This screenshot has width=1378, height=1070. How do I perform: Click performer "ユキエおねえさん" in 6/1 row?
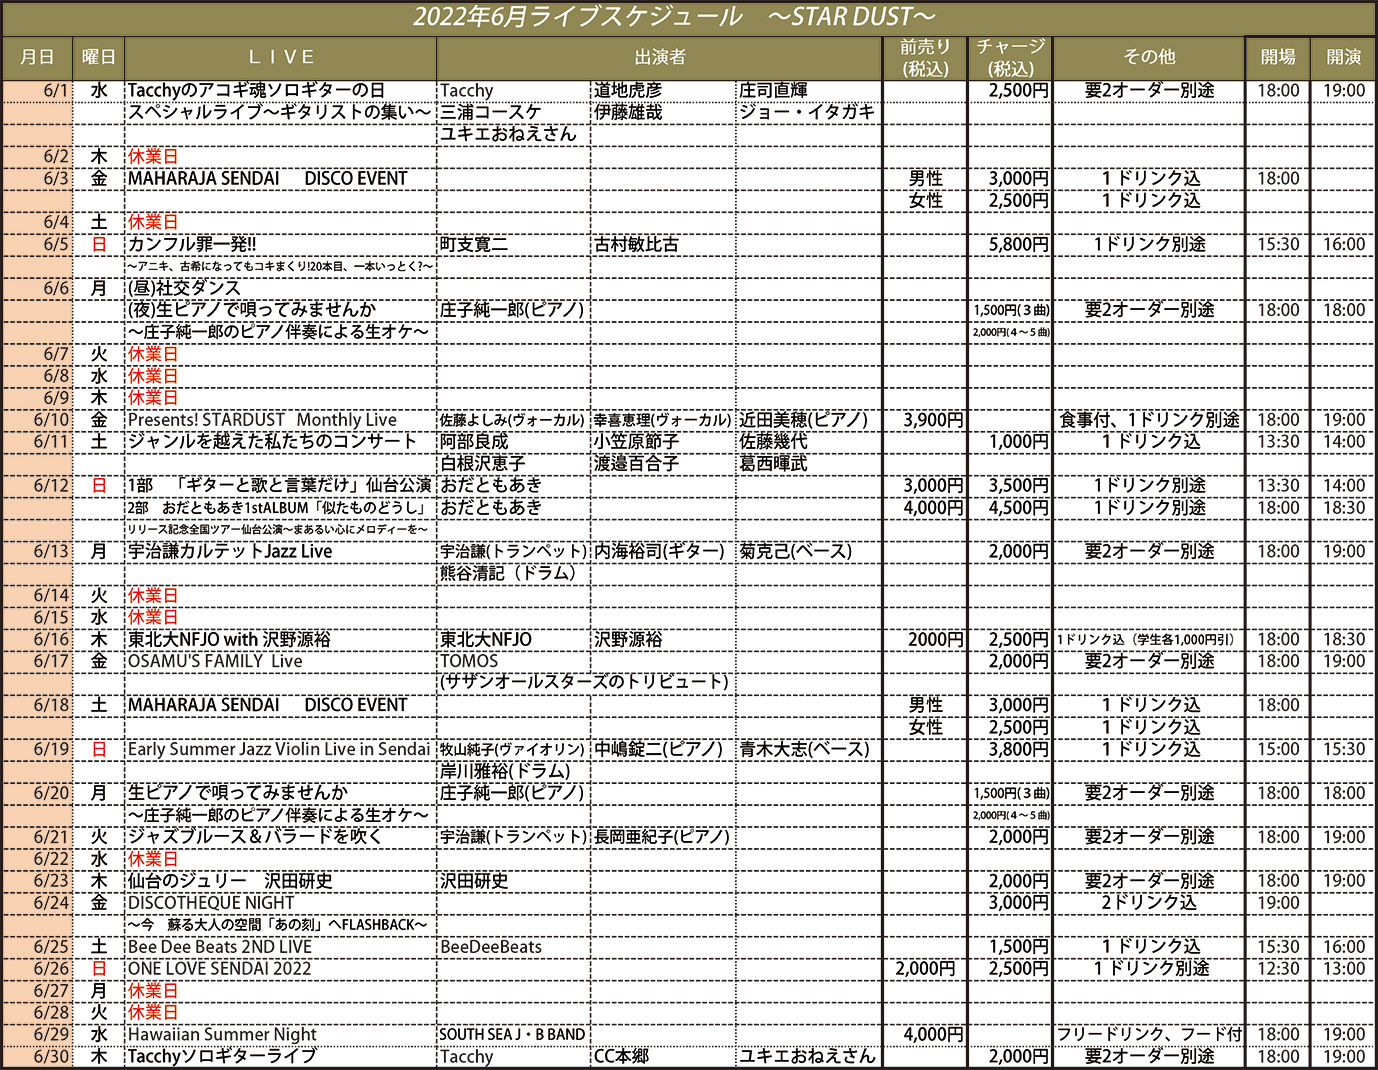508,134
